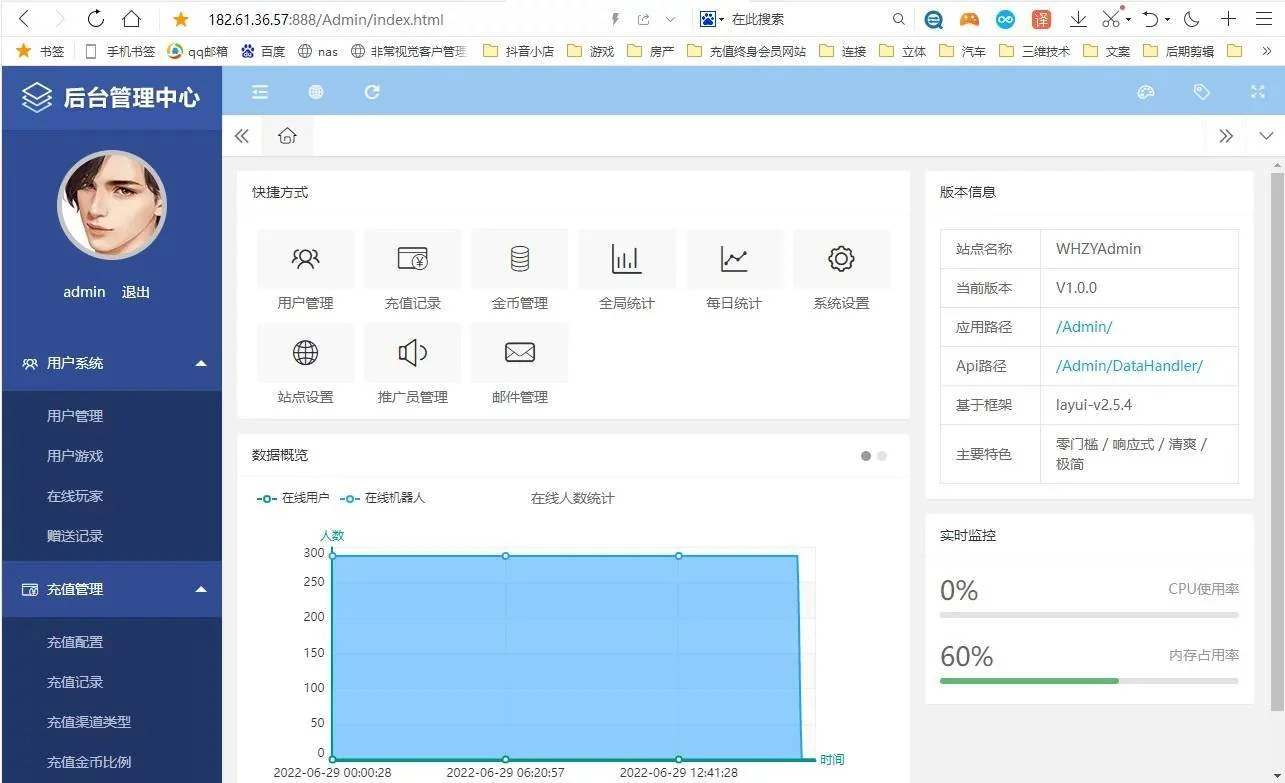Toggle the sidebar collapse menu icon
The image size is (1285, 783).
point(260,92)
